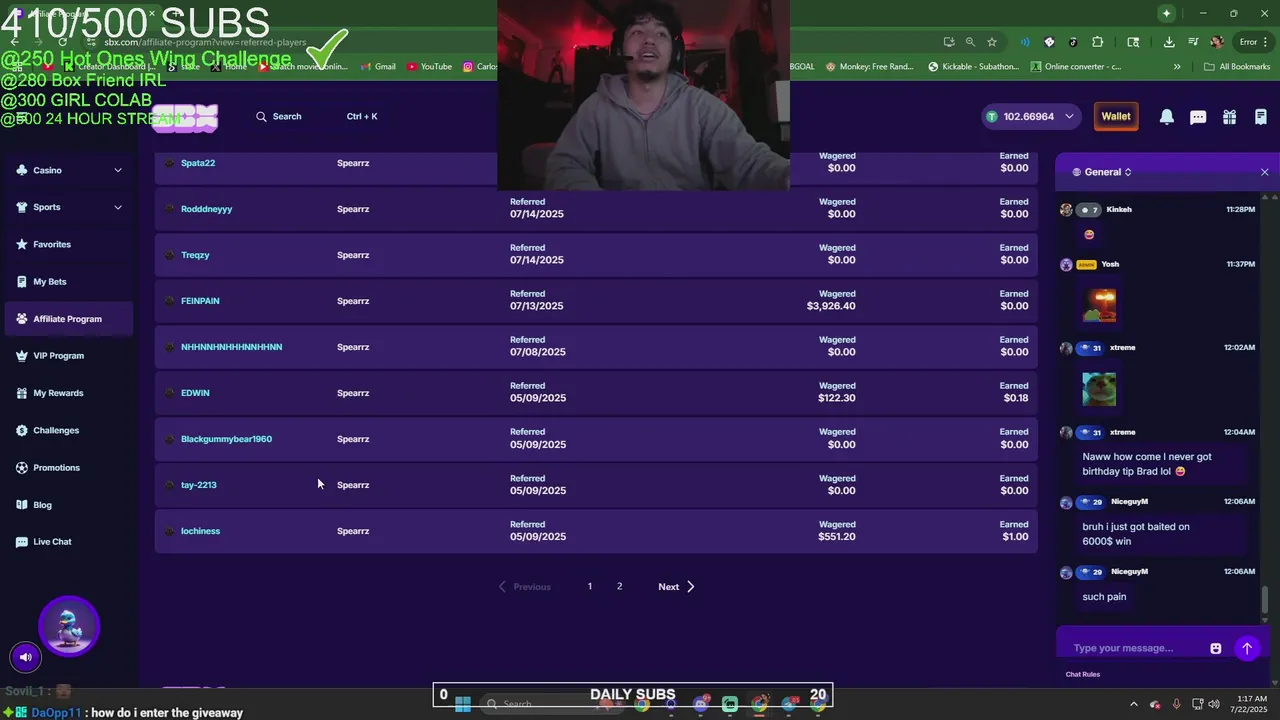
Task: Click the Casino sidebar icon
Action: [22, 170]
